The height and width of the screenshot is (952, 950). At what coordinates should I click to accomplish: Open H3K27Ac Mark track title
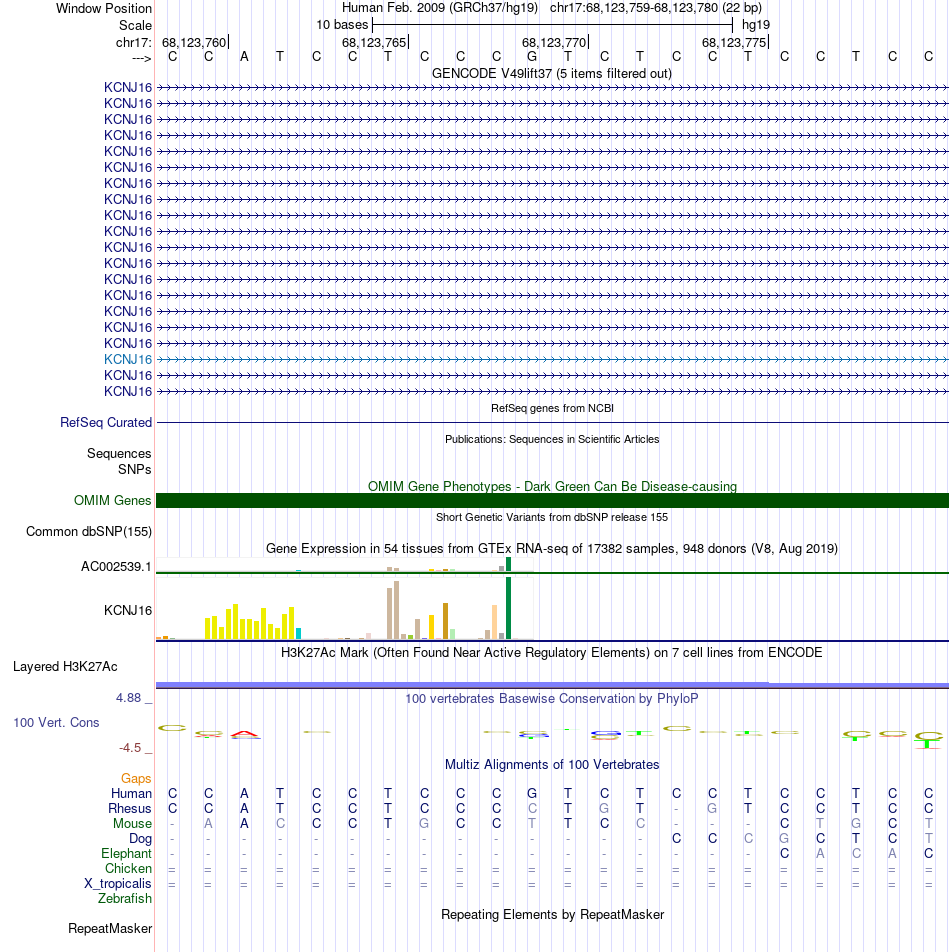(552, 653)
